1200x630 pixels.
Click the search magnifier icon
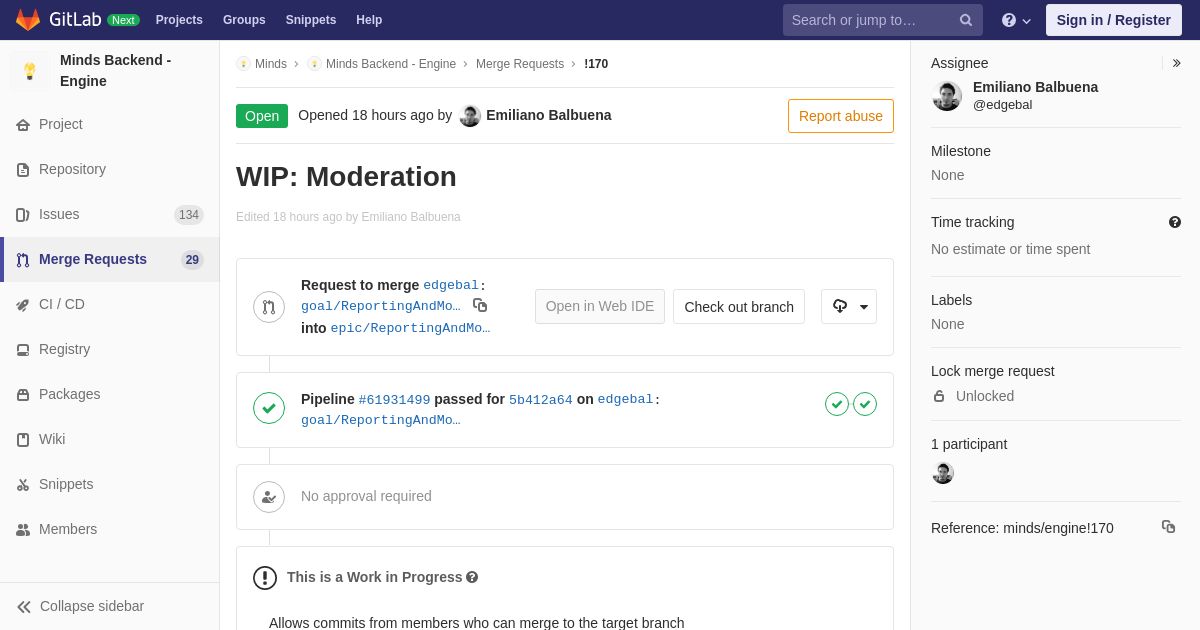966,20
